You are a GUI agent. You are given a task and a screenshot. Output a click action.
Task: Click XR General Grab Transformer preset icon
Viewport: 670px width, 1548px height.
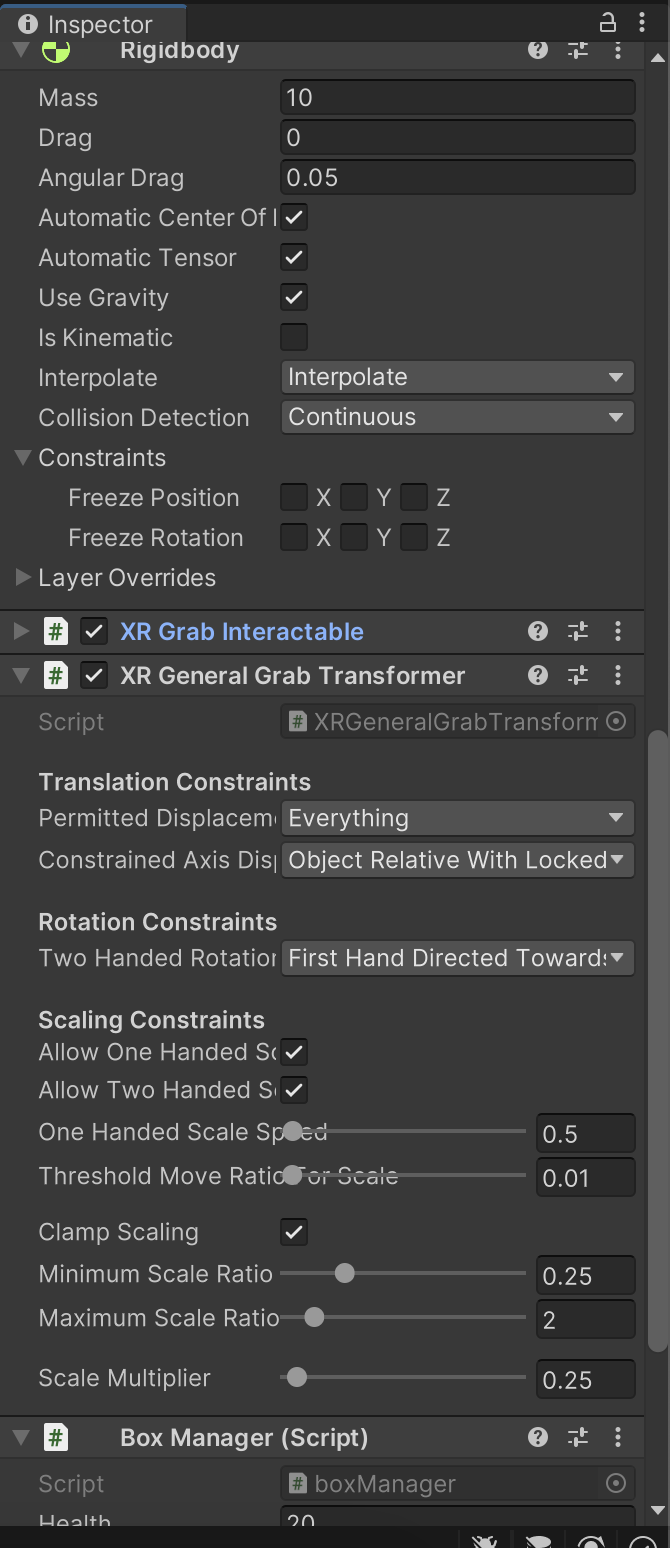pos(578,675)
